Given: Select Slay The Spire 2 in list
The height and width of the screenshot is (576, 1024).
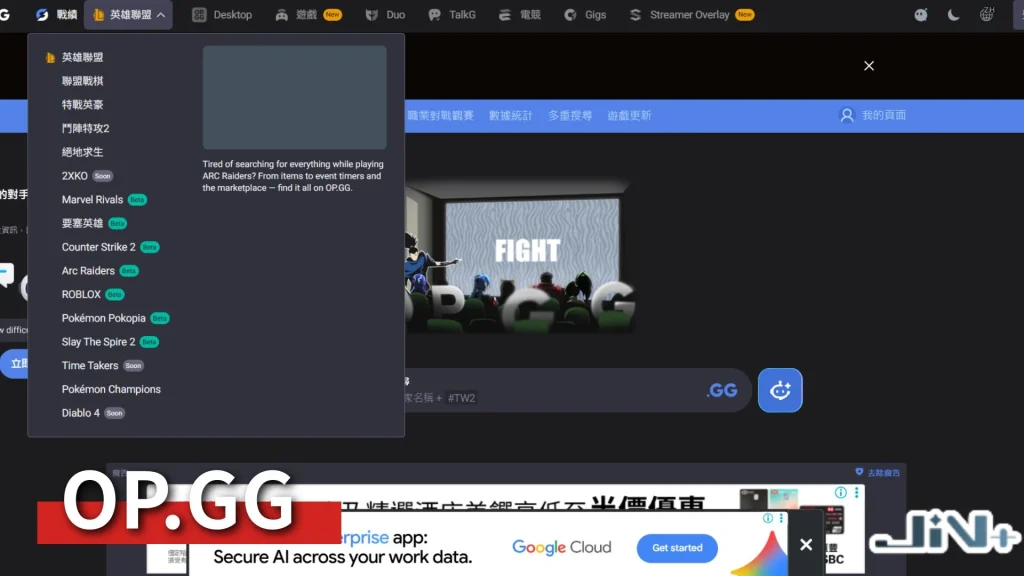Looking at the screenshot, I should (x=99, y=342).
